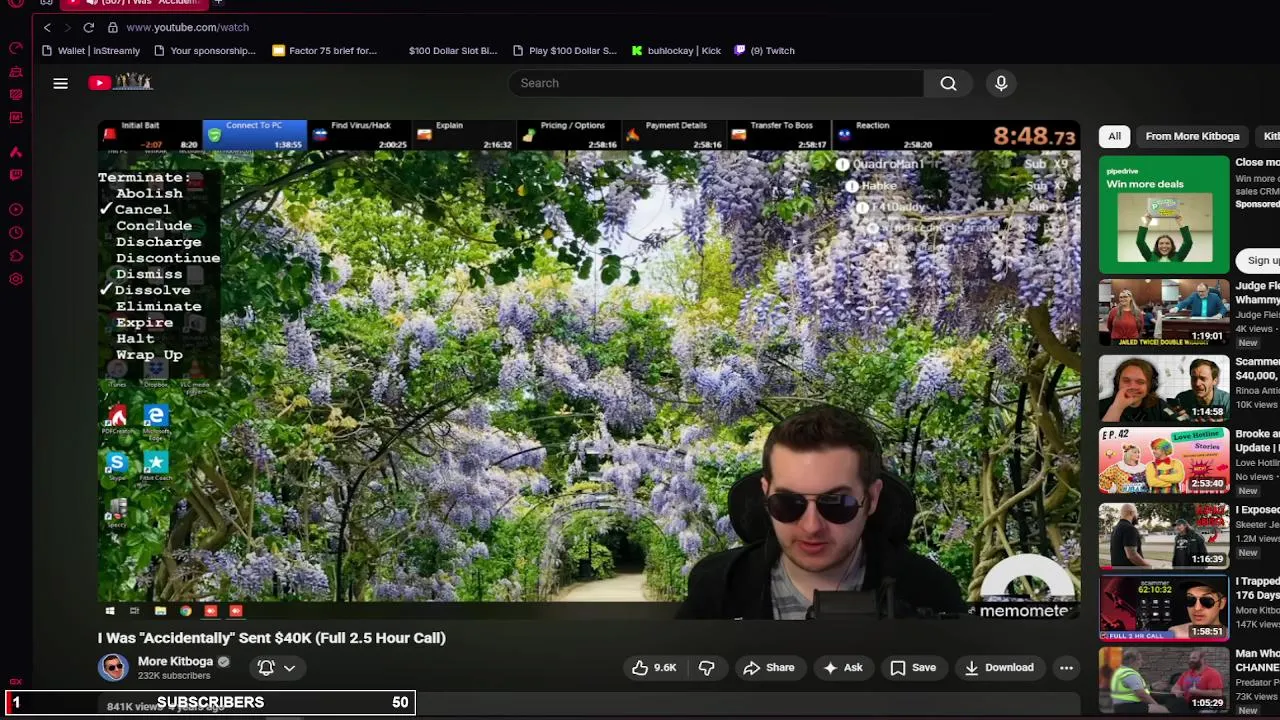Open the more actions three-dot menu
The height and width of the screenshot is (720, 1280).
pos(1066,668)
